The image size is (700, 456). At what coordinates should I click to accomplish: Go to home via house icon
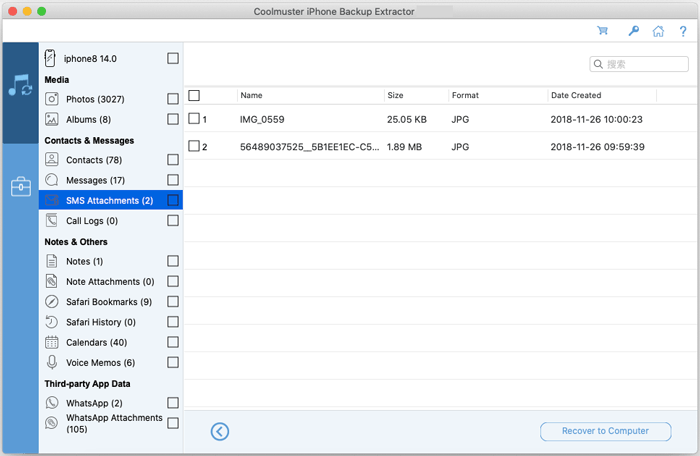click(x=658, y=31)
